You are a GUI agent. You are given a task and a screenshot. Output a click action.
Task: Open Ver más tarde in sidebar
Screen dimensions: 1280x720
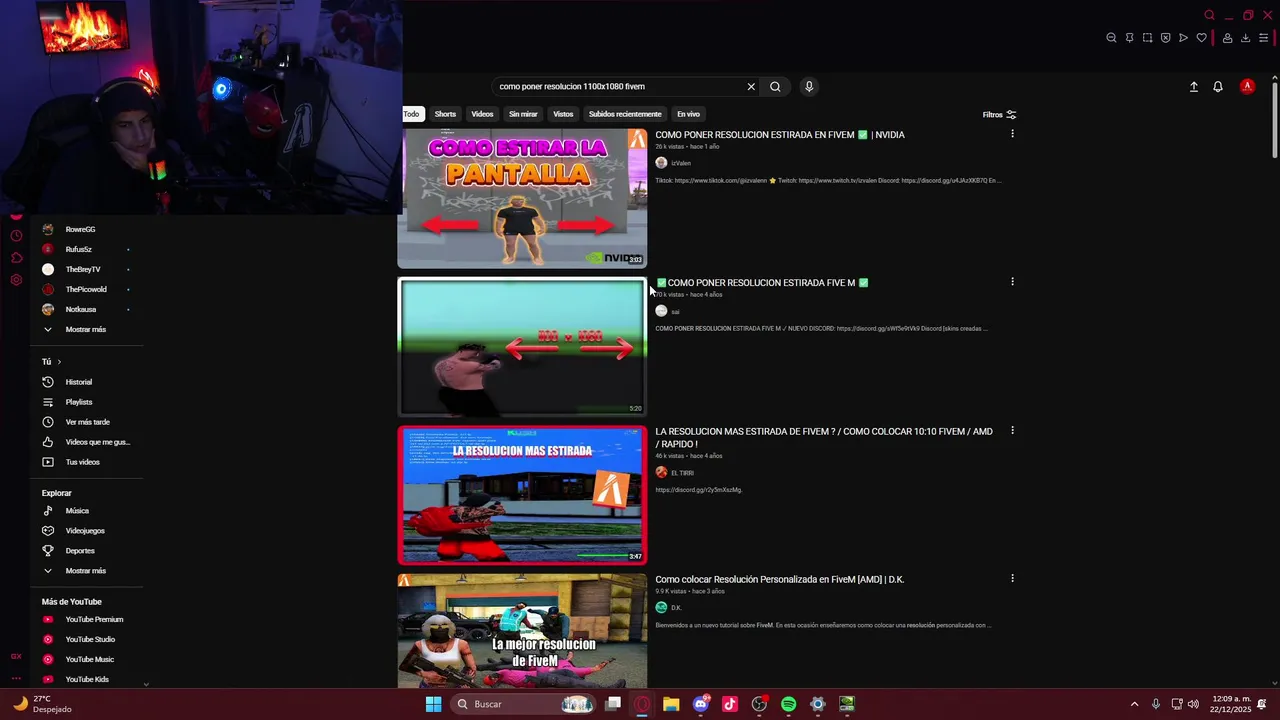click(87, 422)
